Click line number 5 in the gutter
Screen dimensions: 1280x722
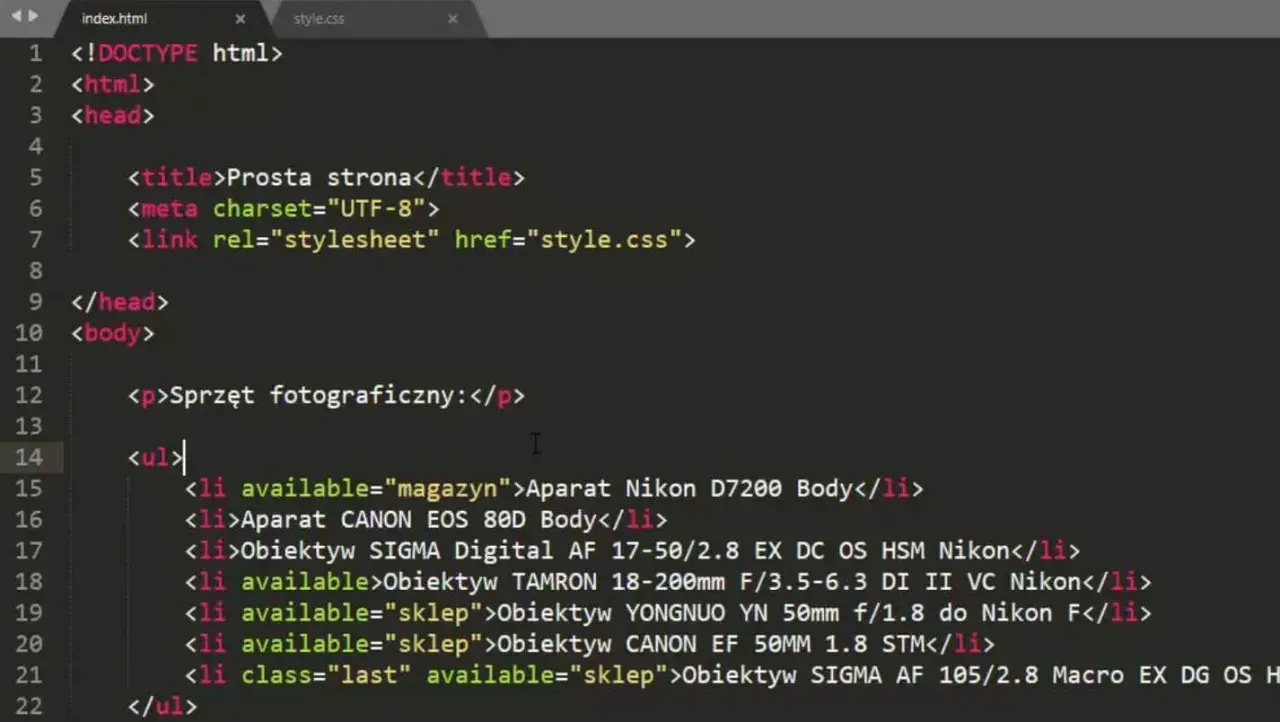[36, 178]
